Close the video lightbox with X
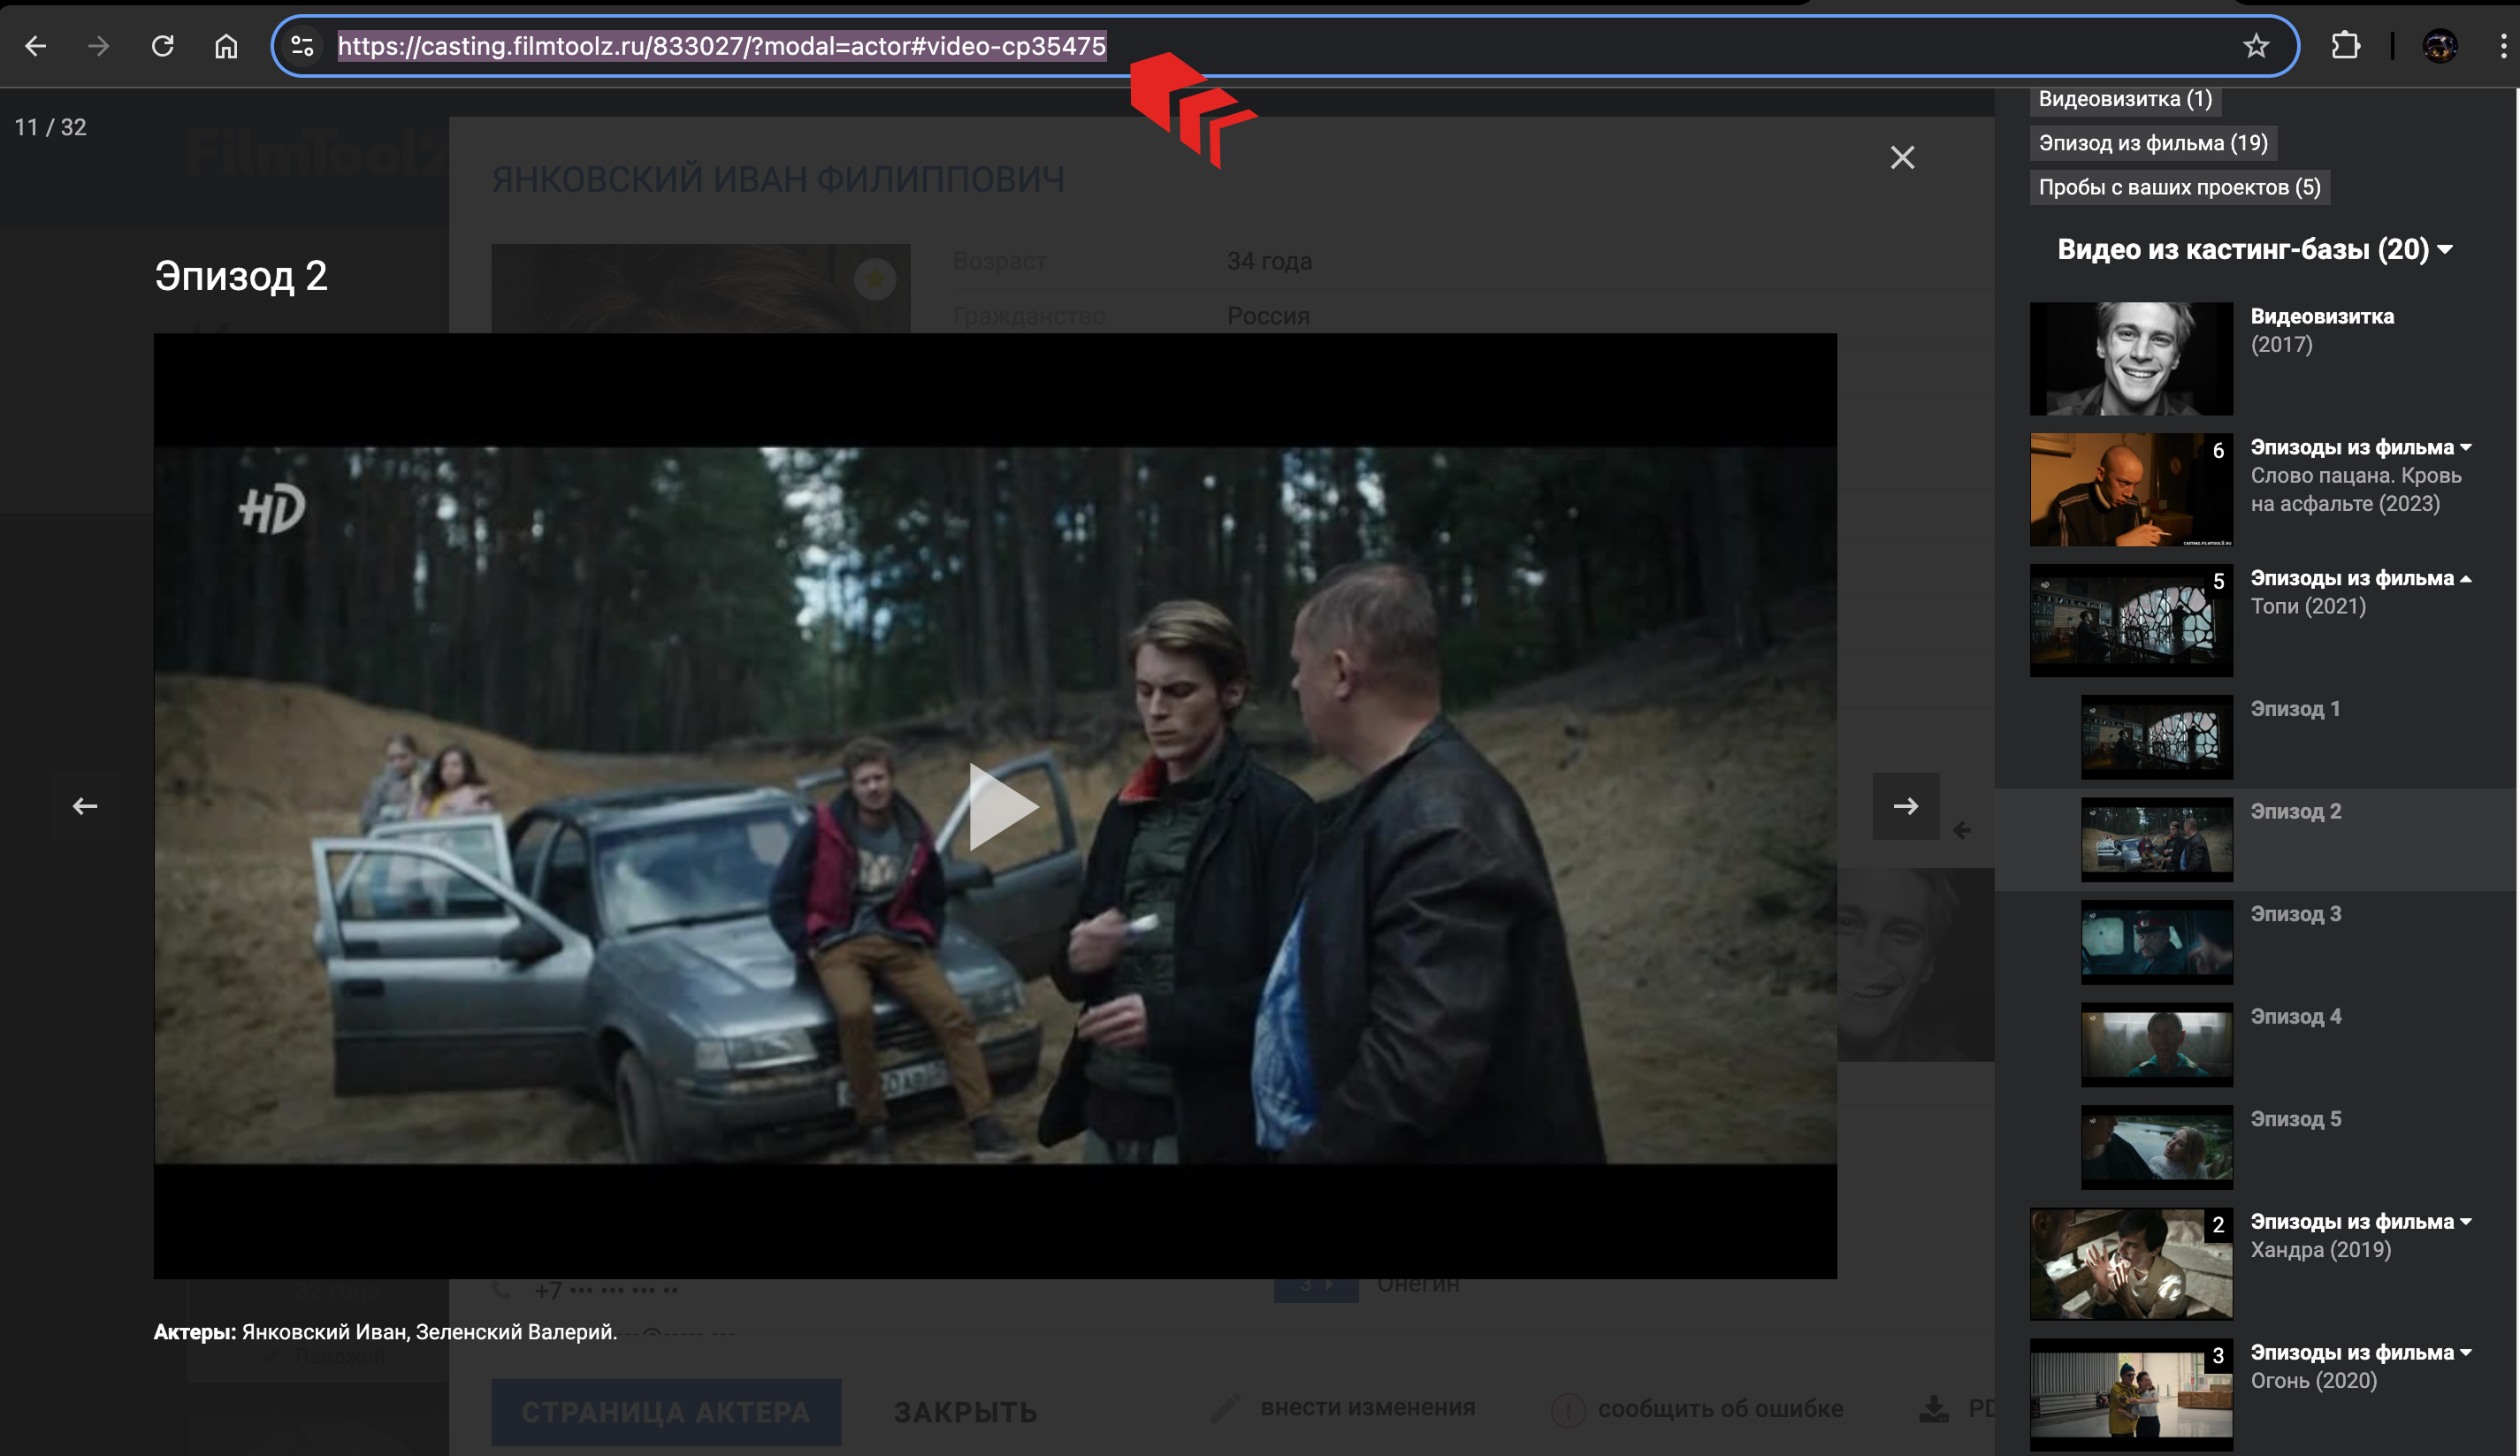The image size is (2520, 1456). click(x=1902, y=157)
